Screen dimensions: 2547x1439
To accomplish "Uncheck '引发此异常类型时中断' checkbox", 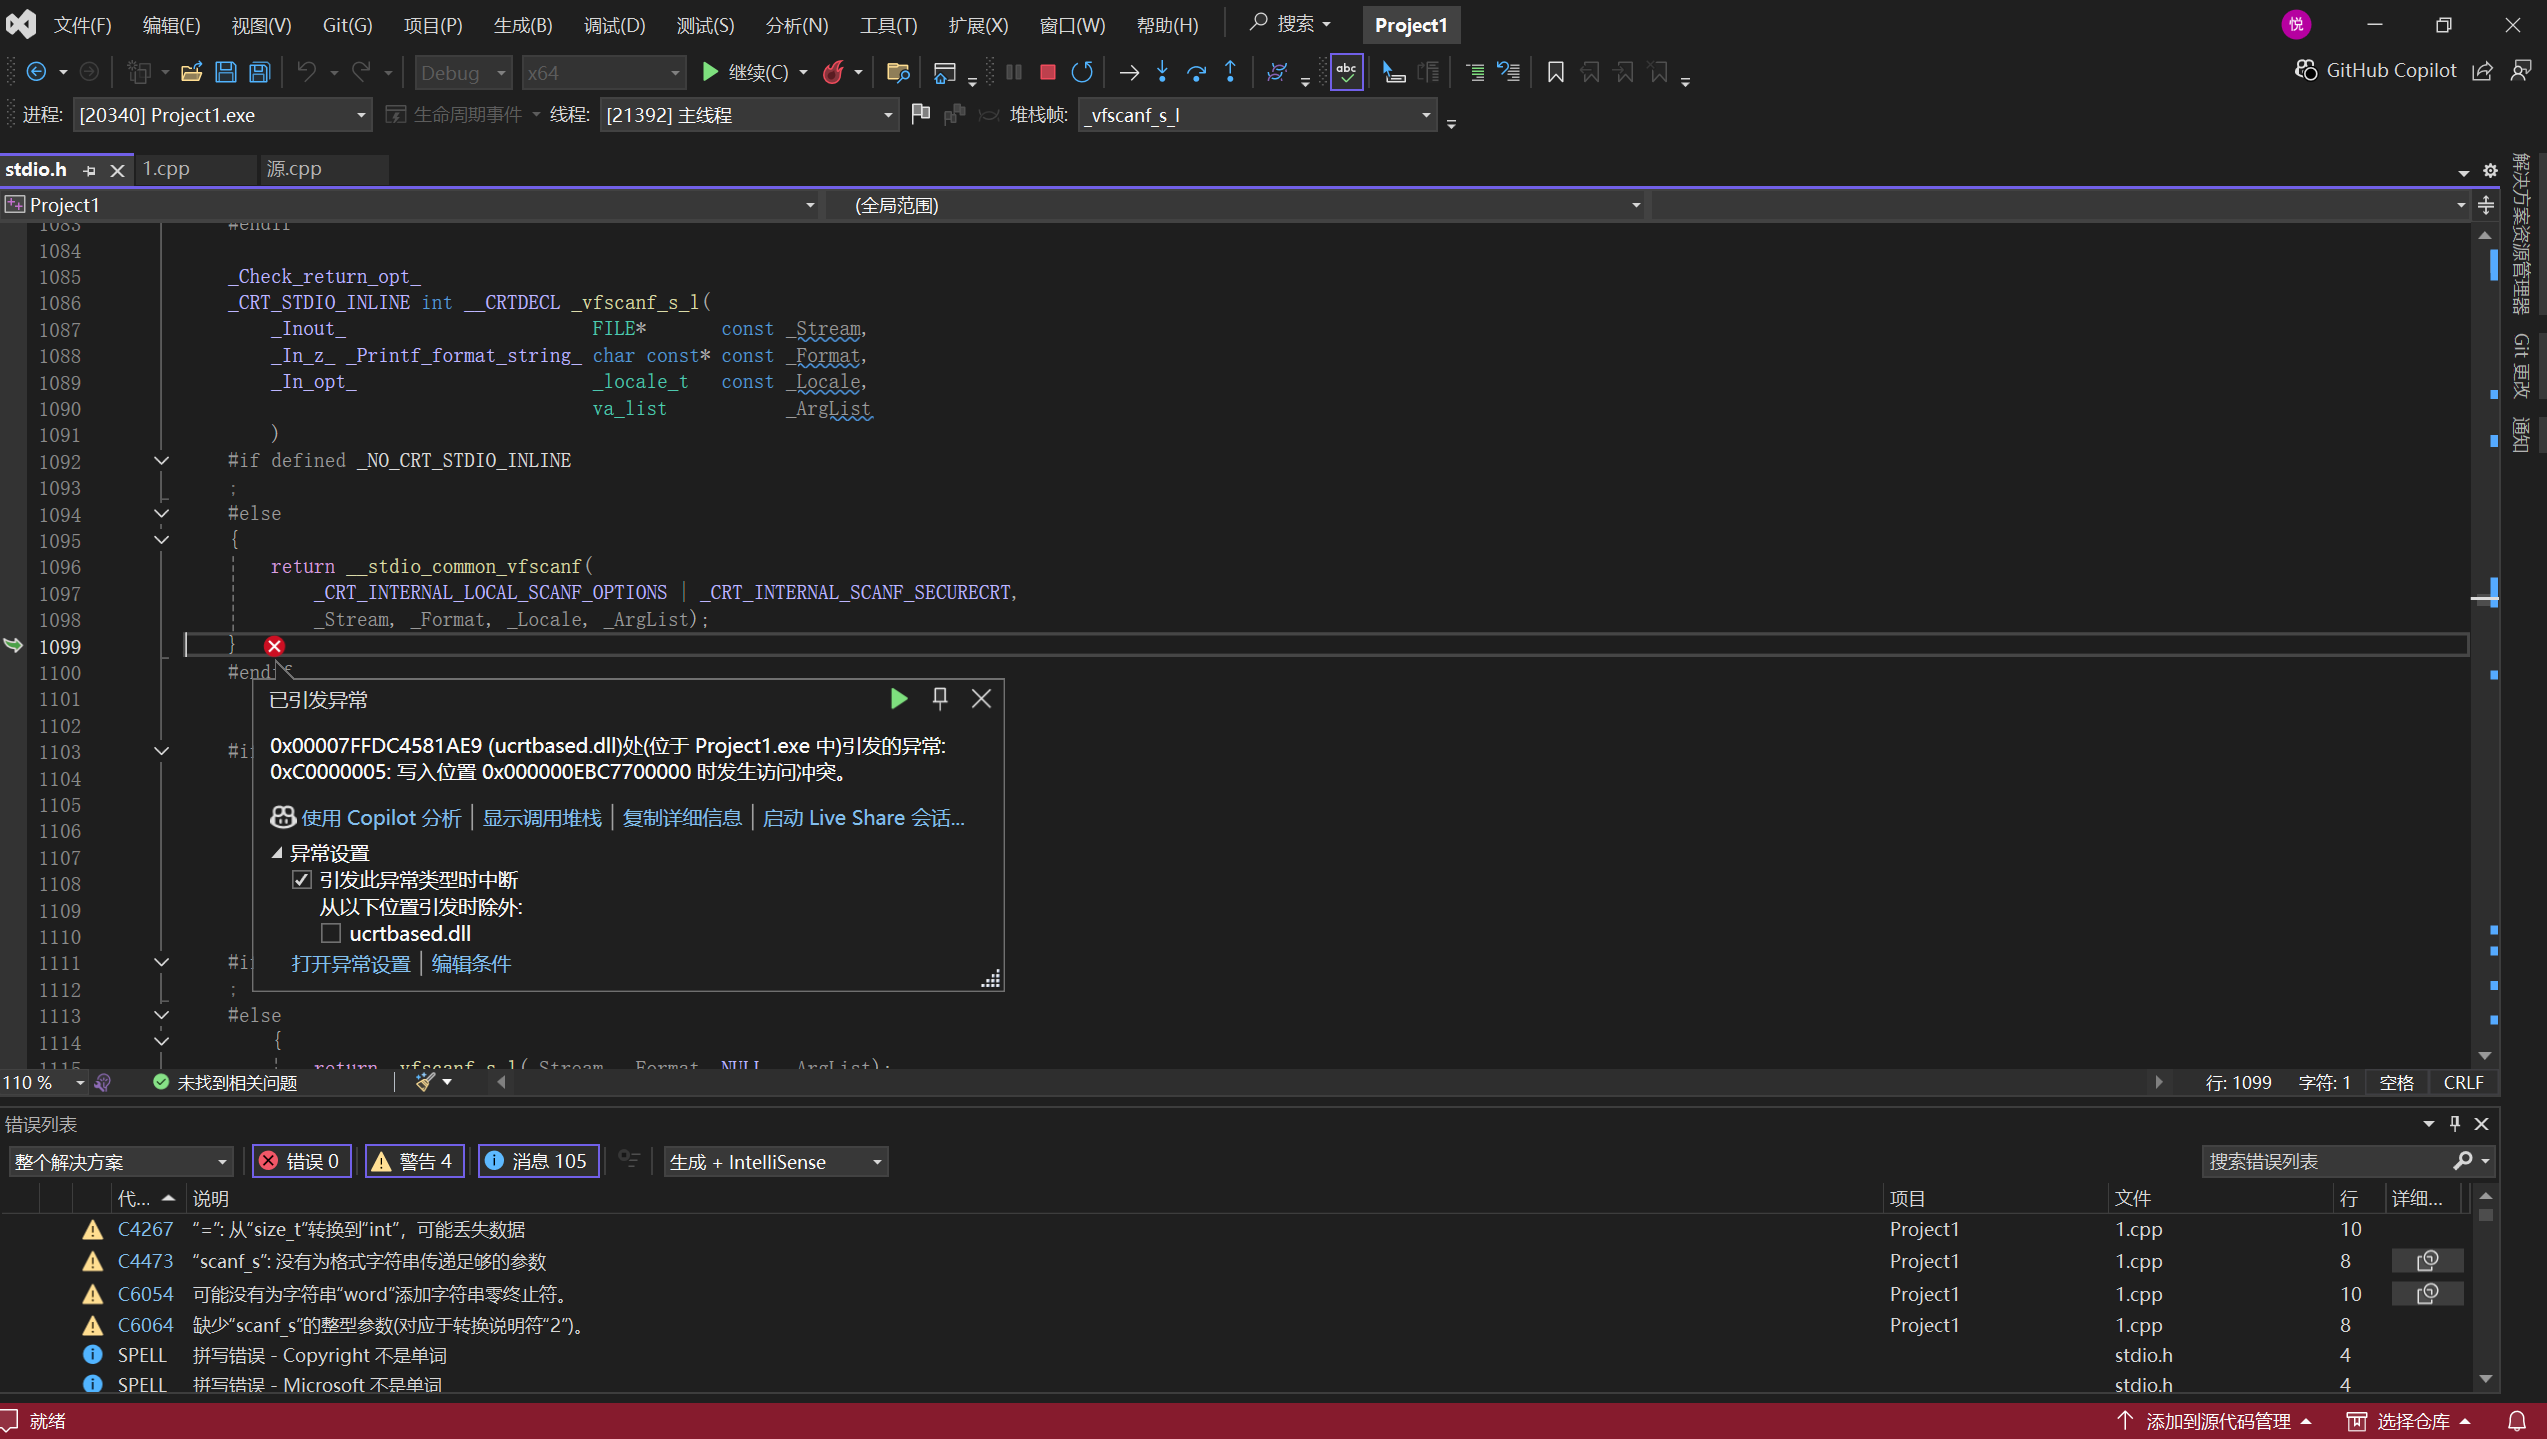I will coord(302,880).
